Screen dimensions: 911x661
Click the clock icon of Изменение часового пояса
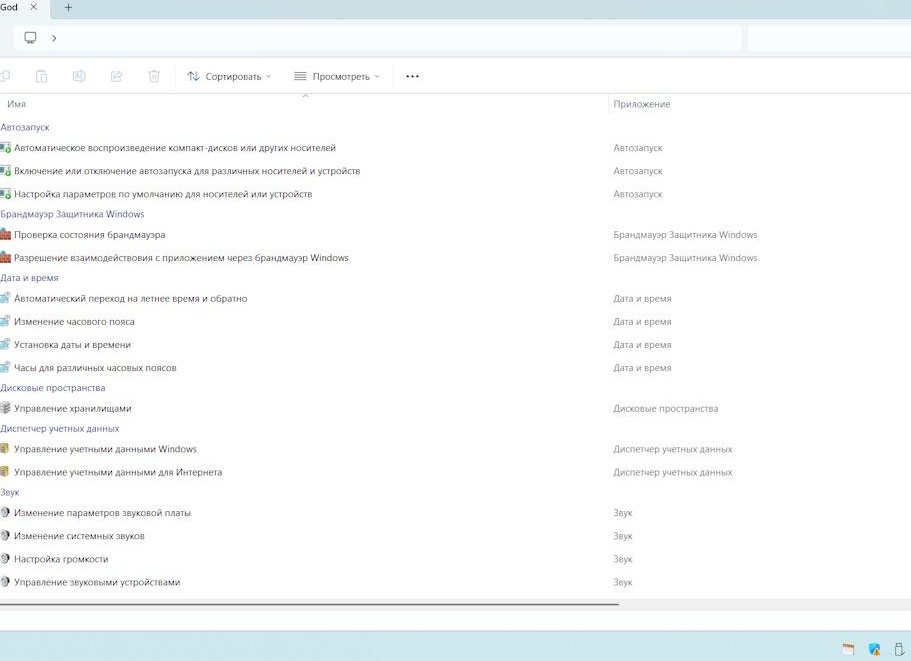point(5,321)
